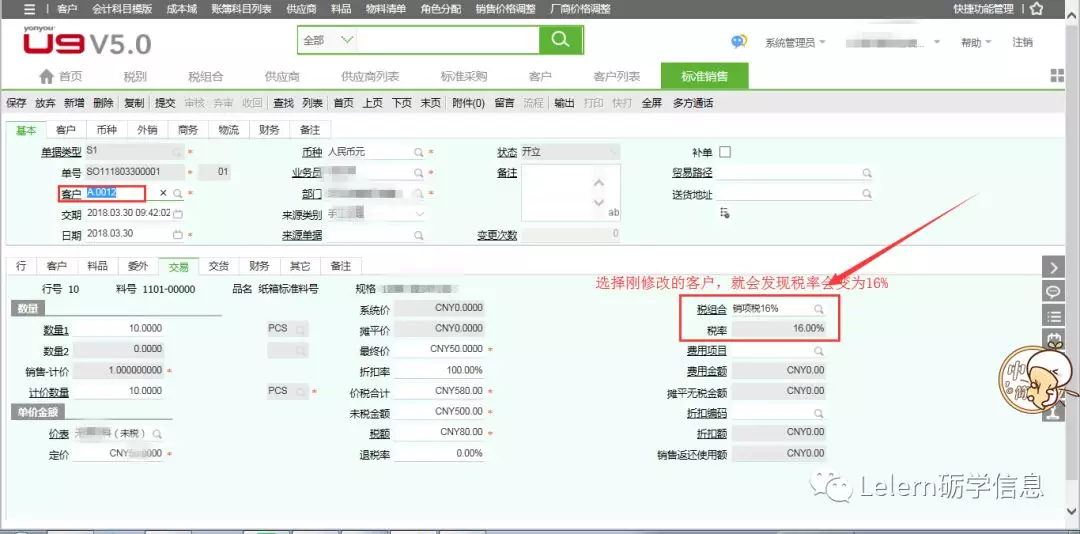Viewport: 1080px width, 534px height.
Task: Open the 全部 search scope dropdown
Action: 328,41
